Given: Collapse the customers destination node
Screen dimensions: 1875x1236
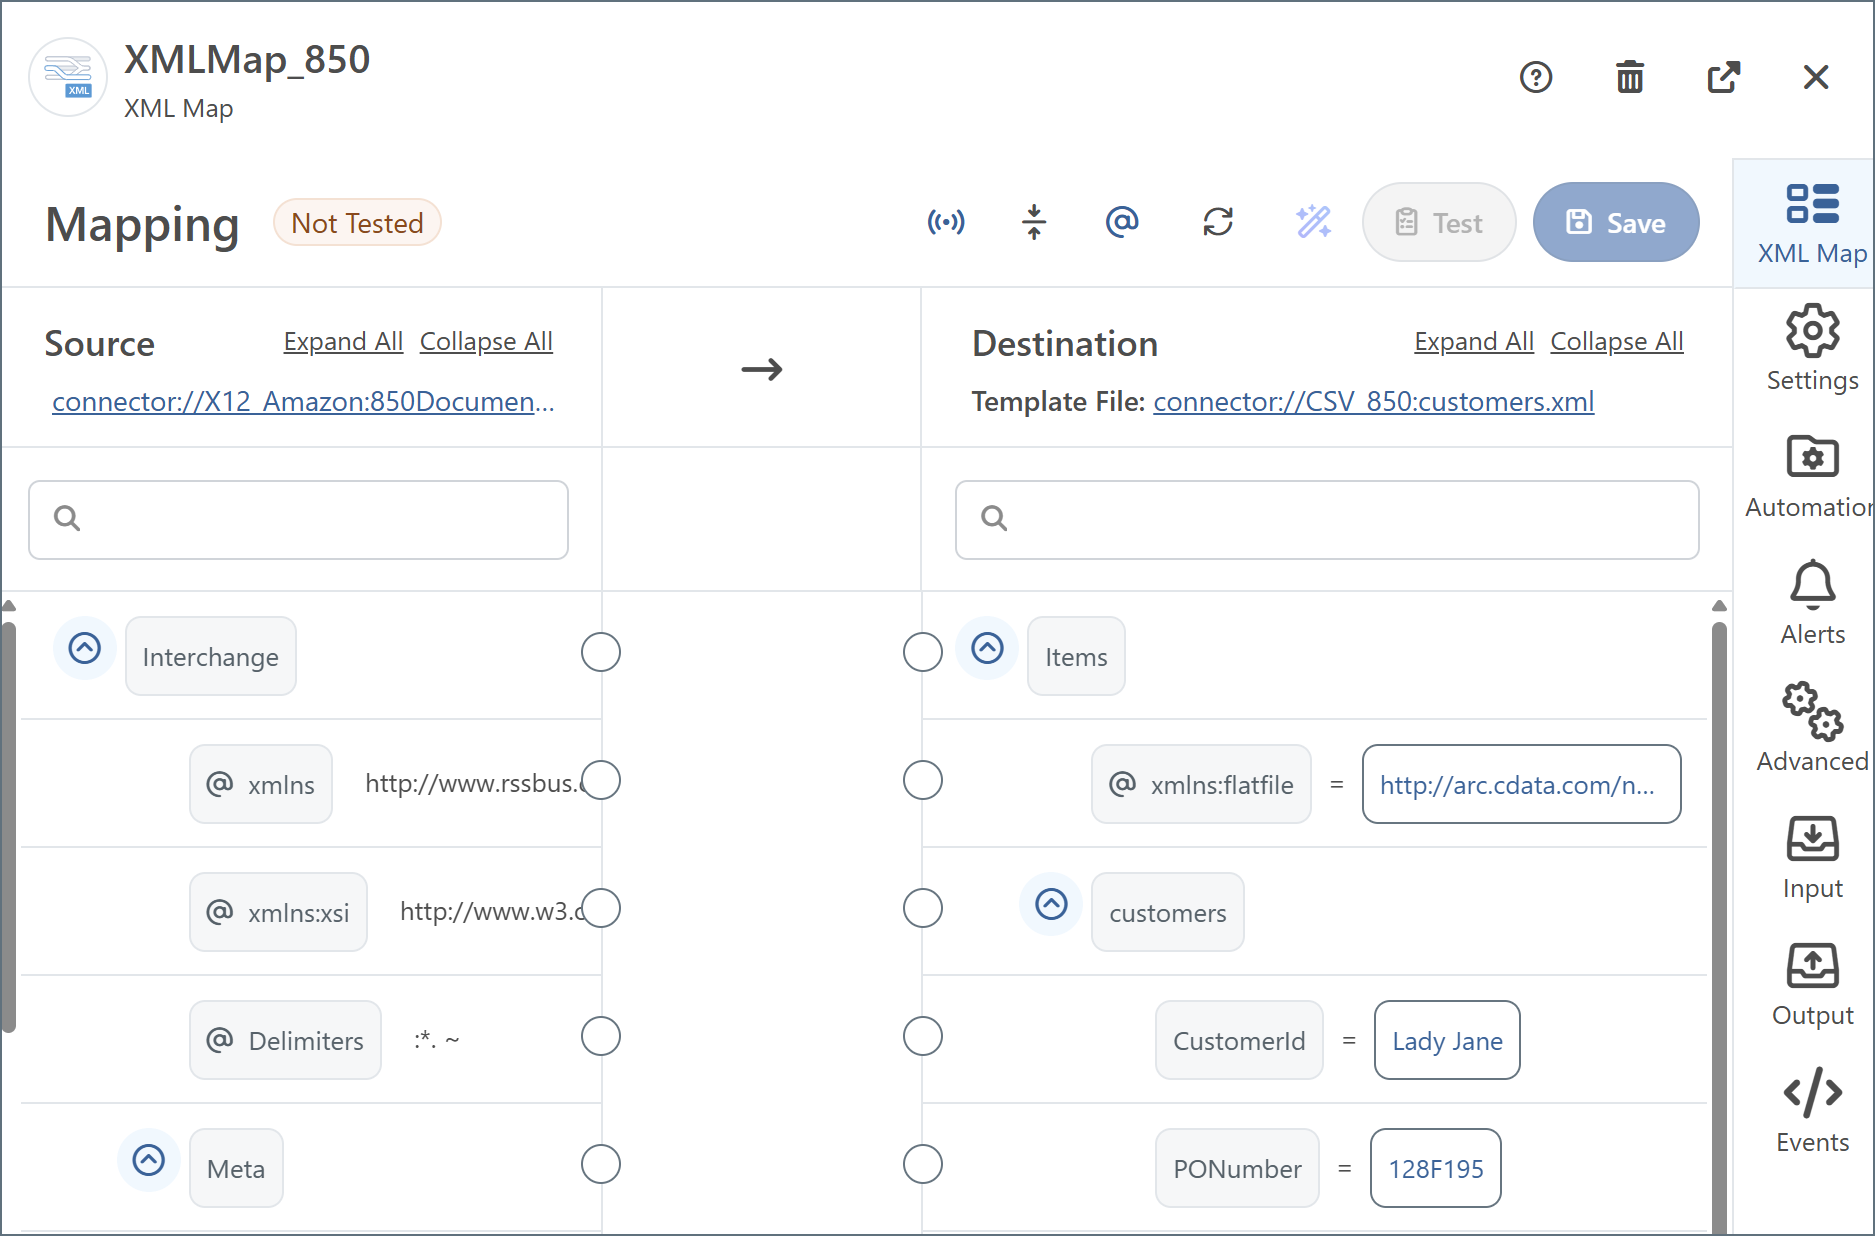Looking at the screenshot, I should pyautogui.click(x=1051, y=904).
